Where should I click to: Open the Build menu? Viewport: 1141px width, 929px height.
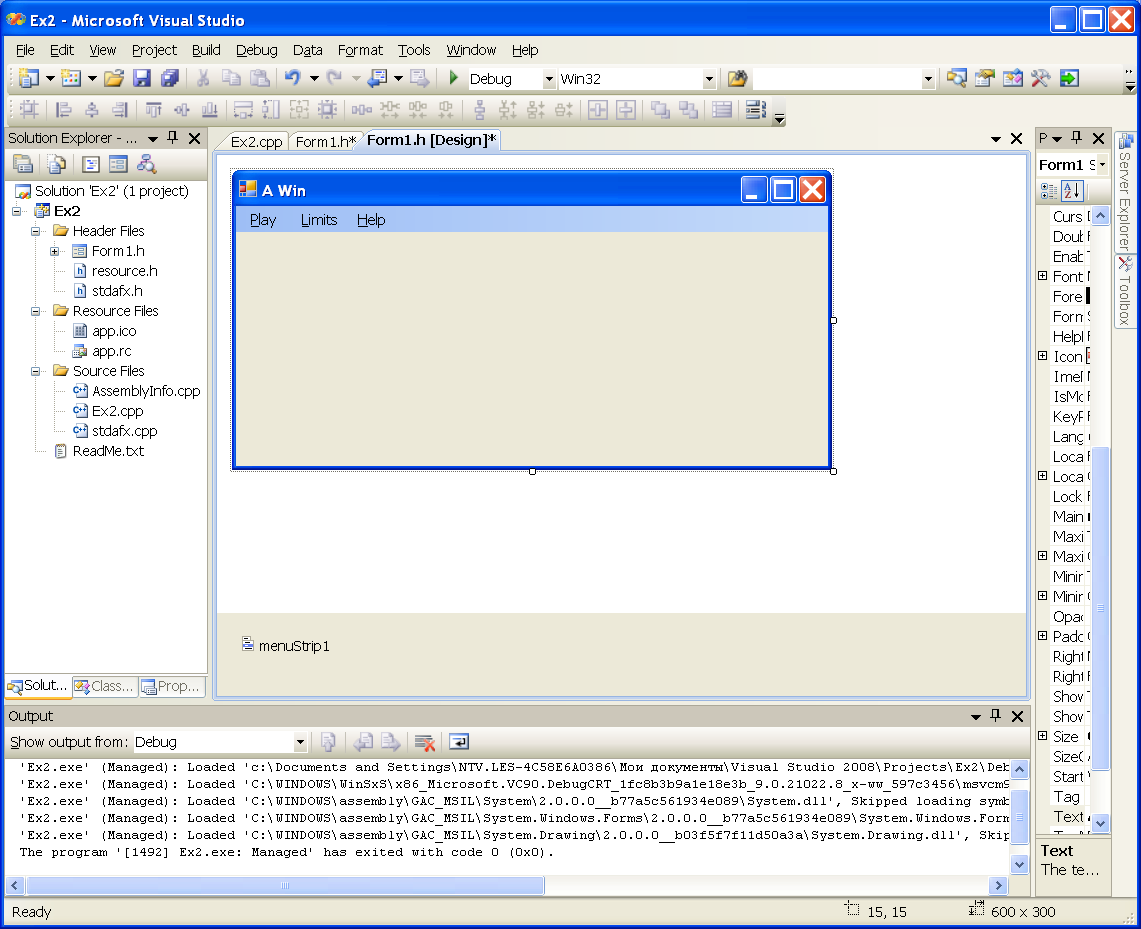pyautogui.click(x=206, y=50)
